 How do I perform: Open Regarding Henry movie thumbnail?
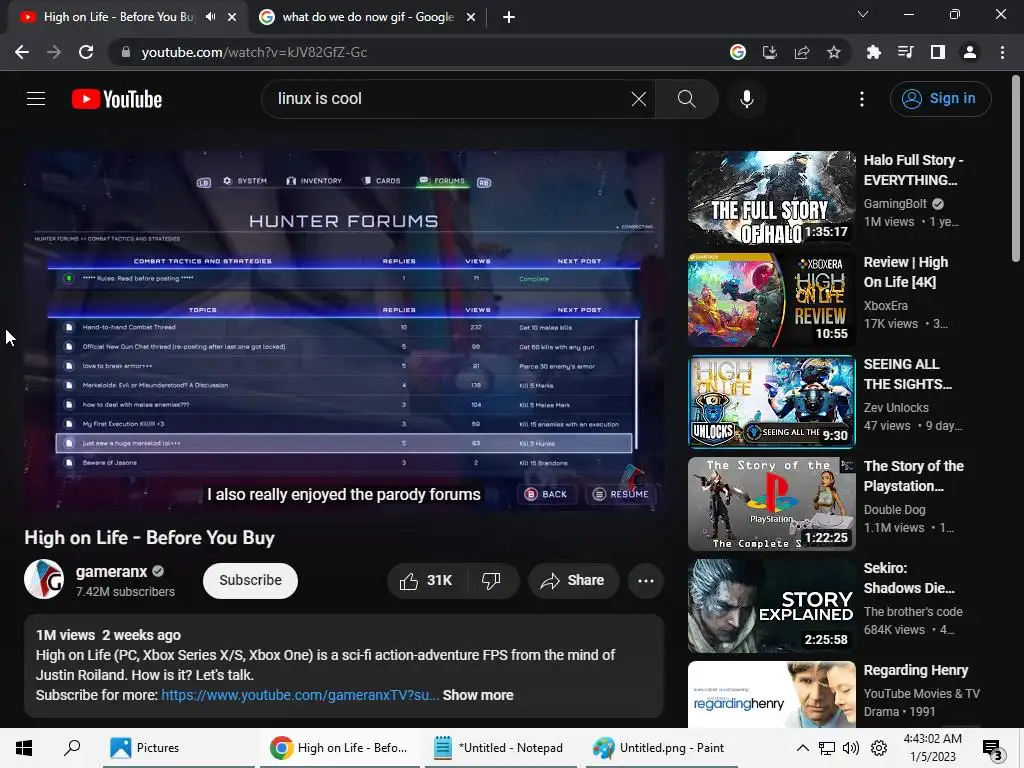pos(771,694)
